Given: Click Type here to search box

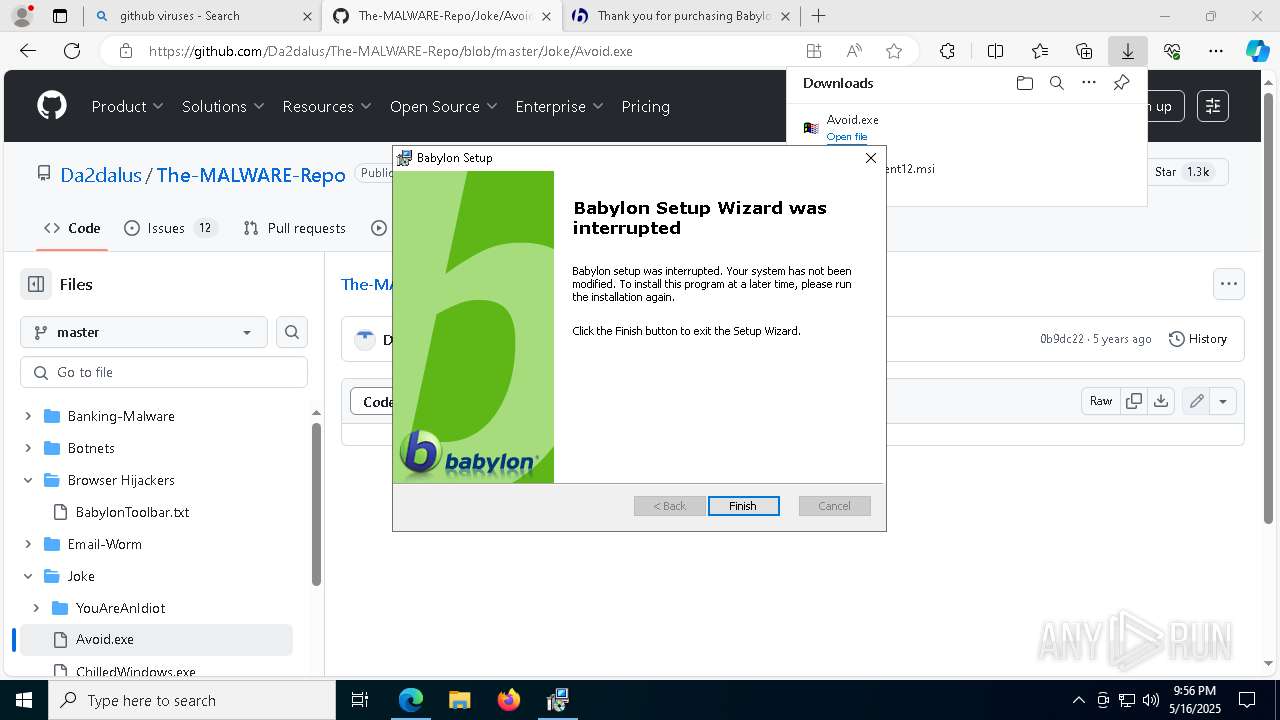Looking at the screenshot, I should (x=192, y=700).
